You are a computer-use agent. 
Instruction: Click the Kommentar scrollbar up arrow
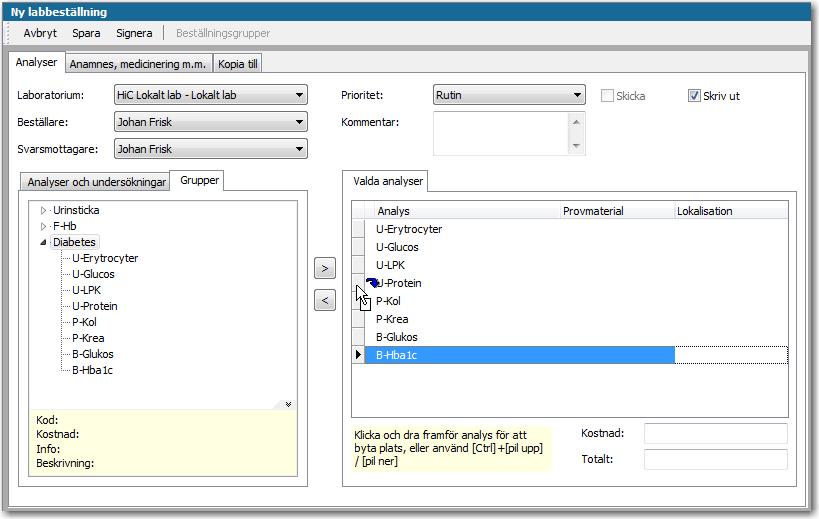pyautogui.click(x=576, y=122)
